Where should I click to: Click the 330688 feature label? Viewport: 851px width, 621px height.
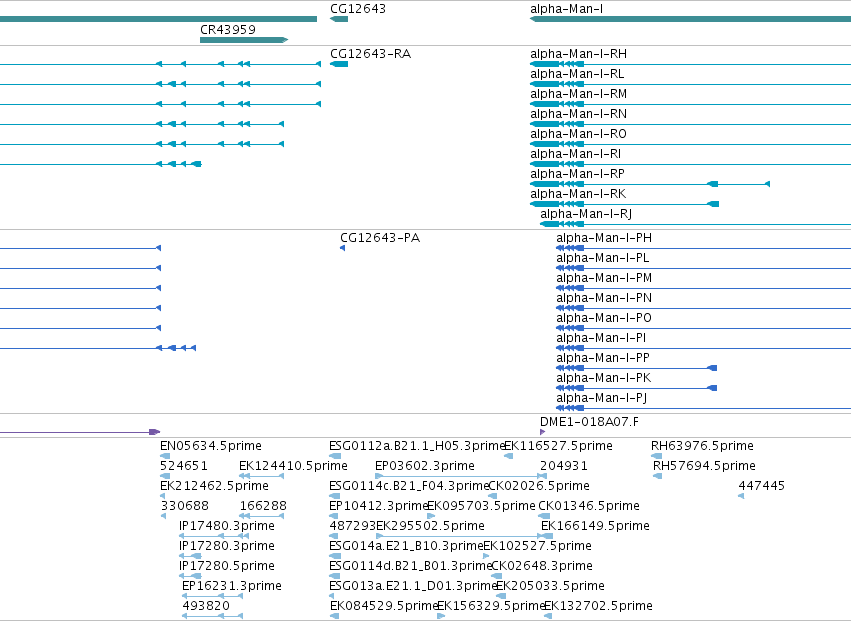pyautogui.click(x=185, y=506)
